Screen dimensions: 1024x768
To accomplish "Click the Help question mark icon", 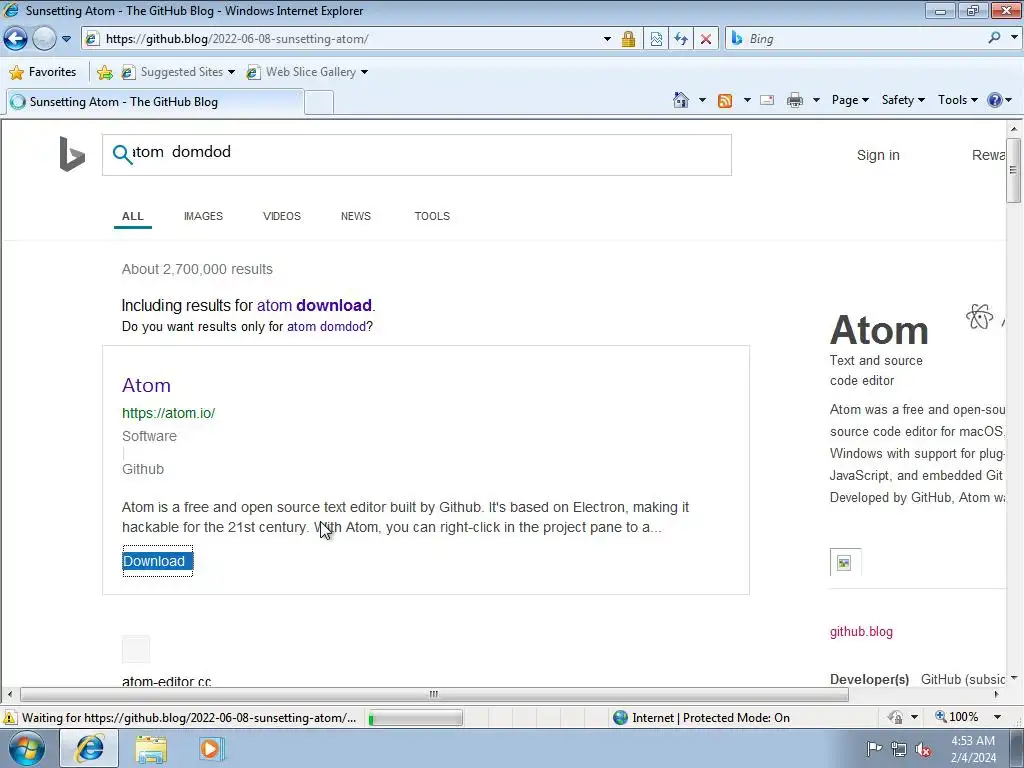I will 995,100.
